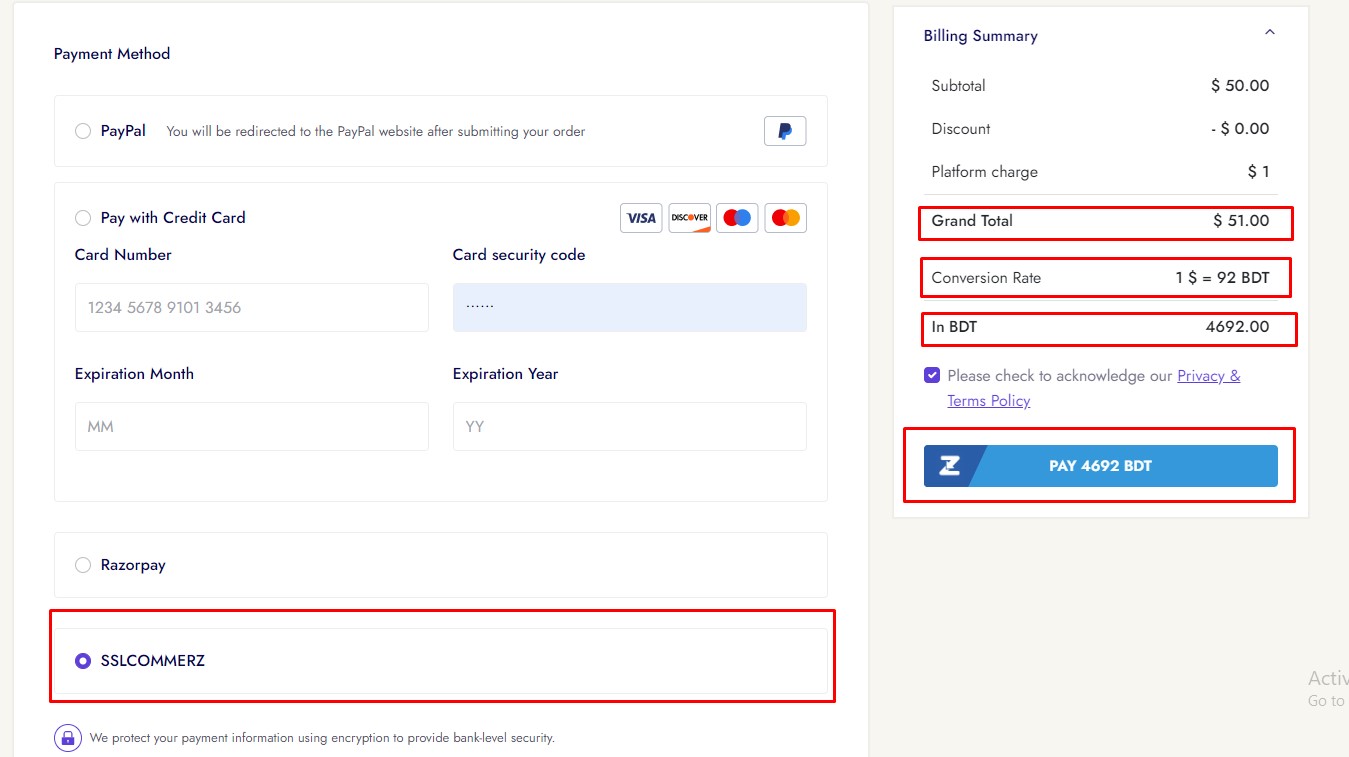Click the Conversion Rate value text

1222,278
